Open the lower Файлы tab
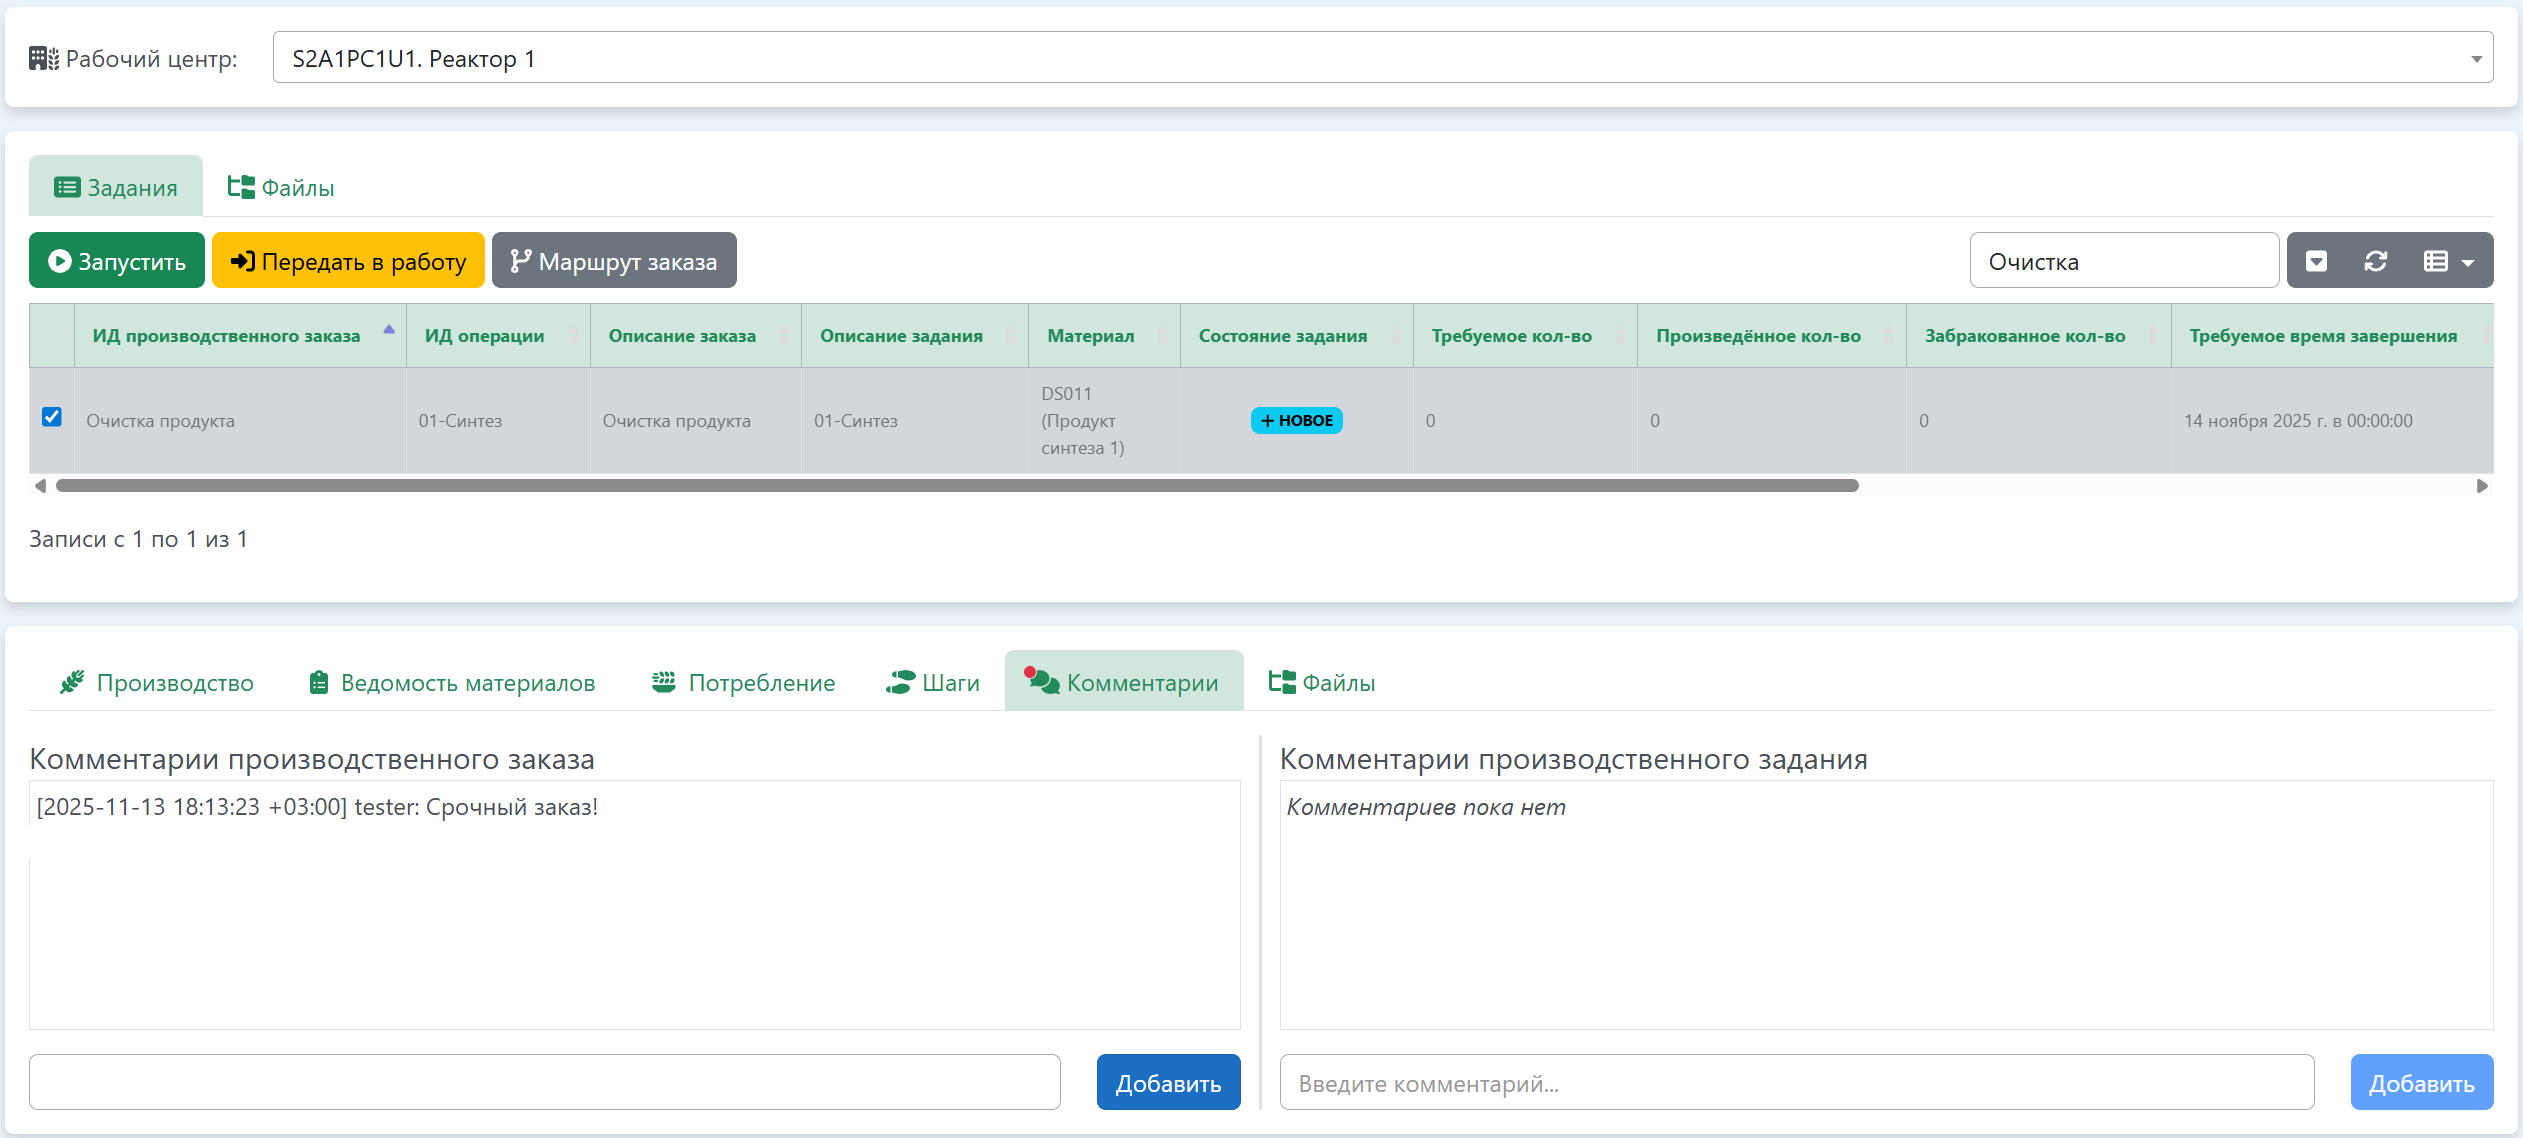The width and height of the screenshot is (2523, 1138). point(1322,682)
